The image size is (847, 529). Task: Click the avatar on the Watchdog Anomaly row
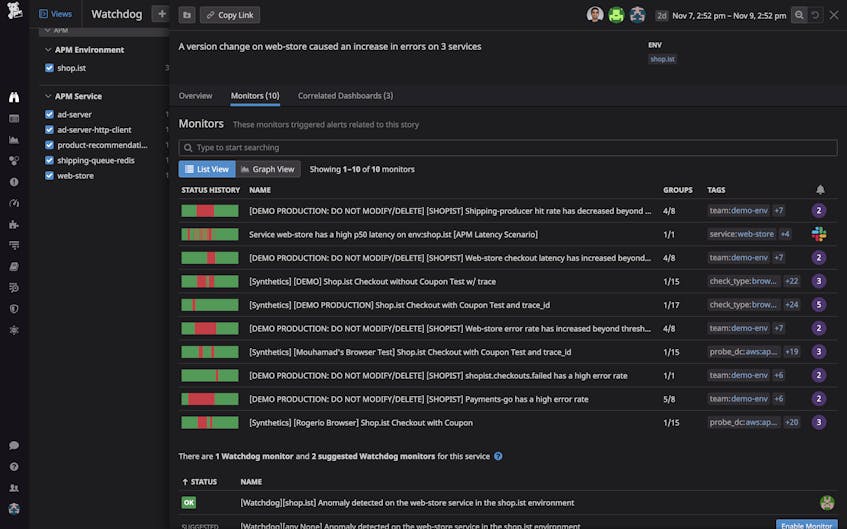pyautogui.click(x=827, y=503)
